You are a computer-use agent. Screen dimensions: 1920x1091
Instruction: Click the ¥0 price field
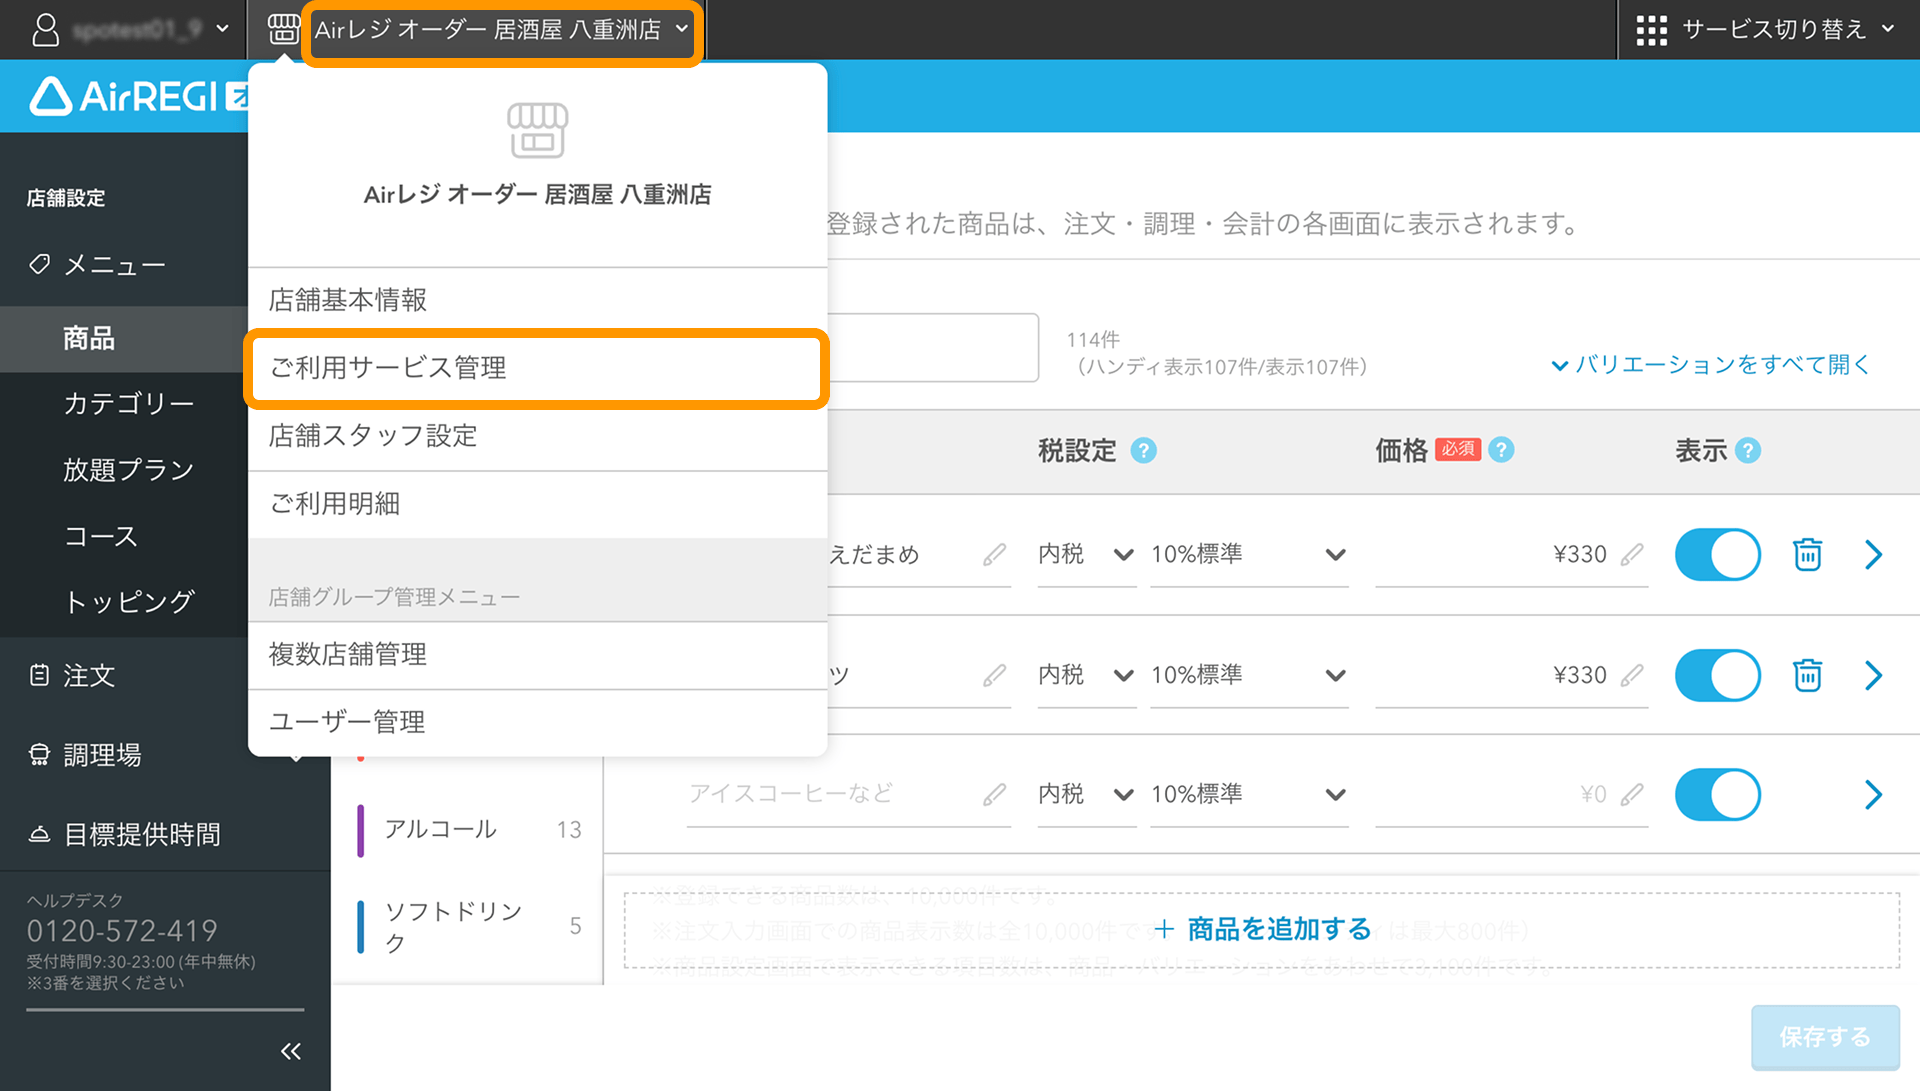click(1511, 794)
